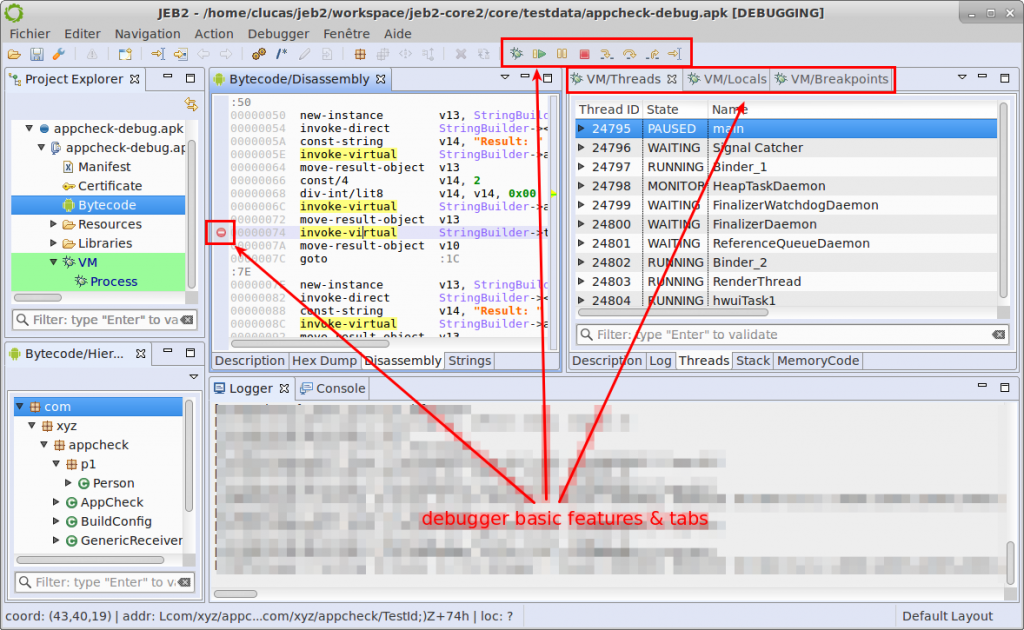This screenshot has height=630, width=1024.
Task: Select the Step Out debugger icon
Action: click(x=654, y=53)
